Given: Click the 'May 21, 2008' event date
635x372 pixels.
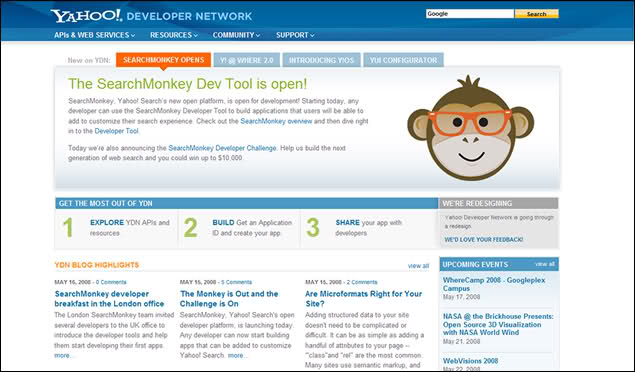Looking at the screenshot, I should point(461,341).
